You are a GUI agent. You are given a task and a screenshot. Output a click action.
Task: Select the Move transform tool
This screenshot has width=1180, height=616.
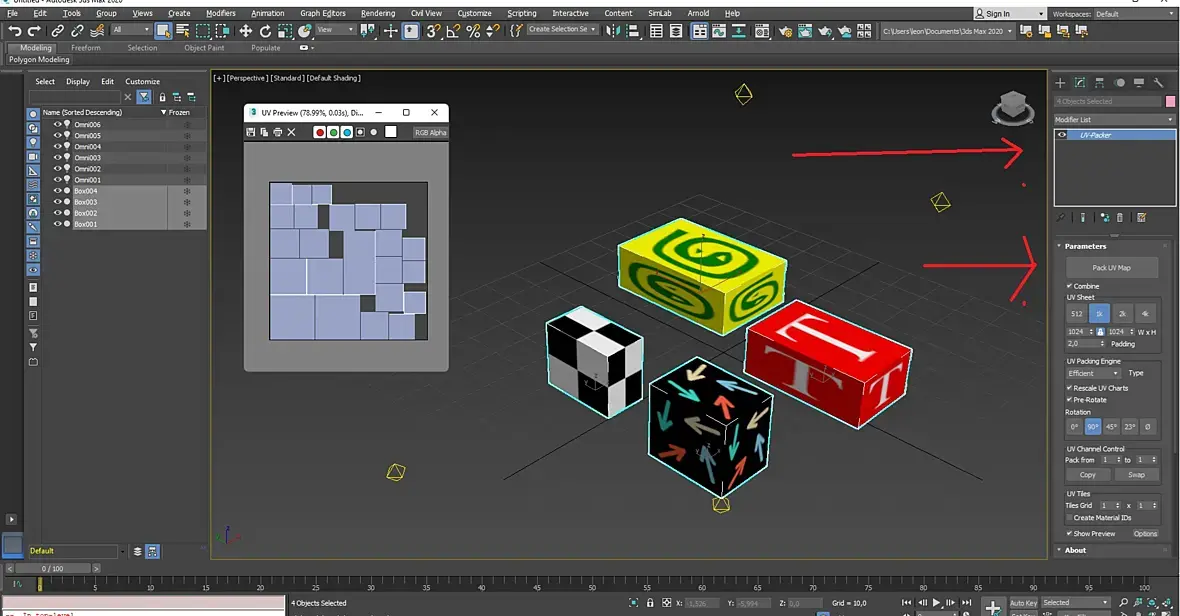click(x=245, y=31)
